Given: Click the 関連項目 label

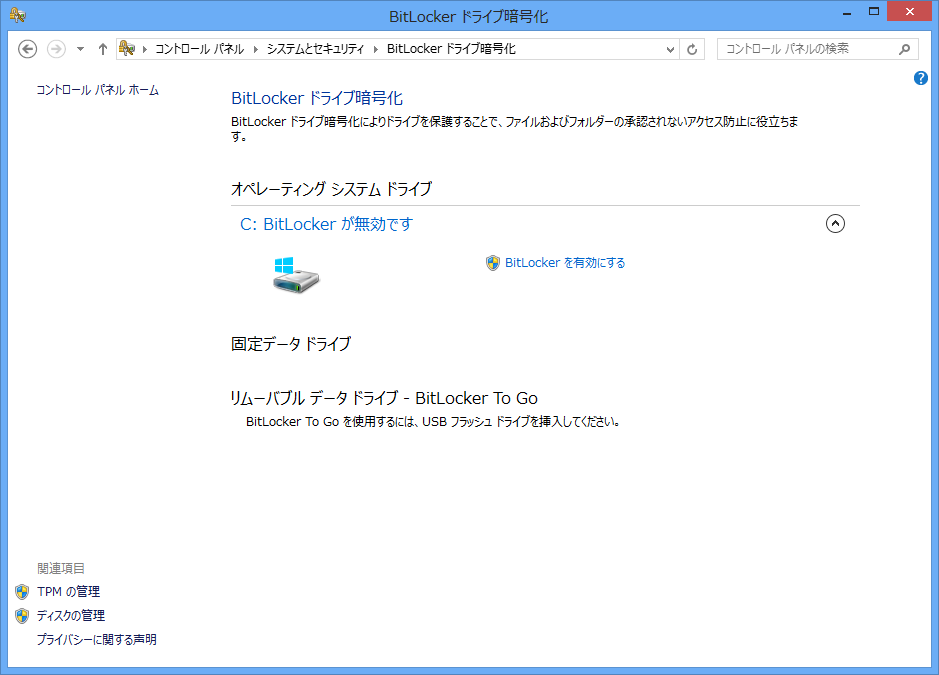Looking at the screenshot, I should point(60,568).
